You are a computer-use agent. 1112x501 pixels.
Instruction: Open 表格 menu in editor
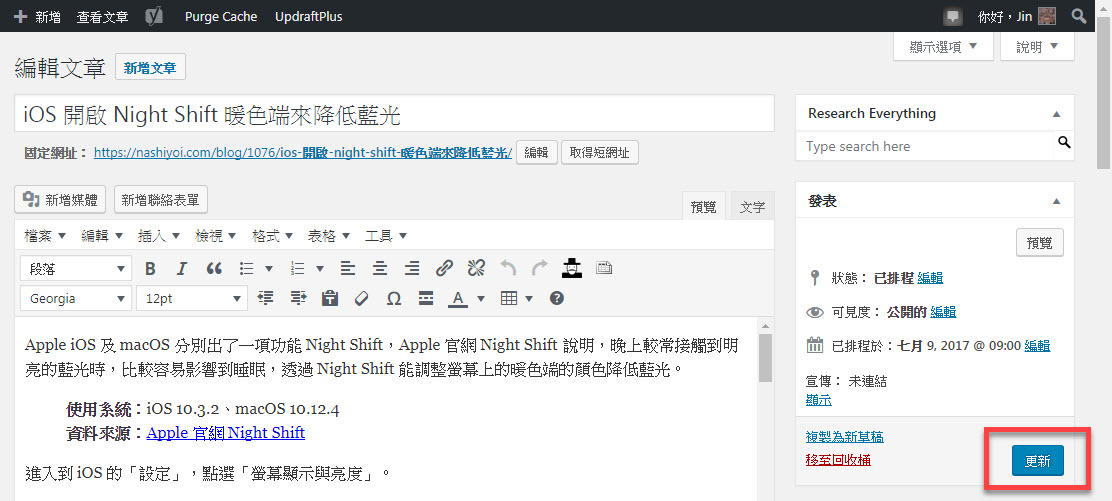point(329,236)
